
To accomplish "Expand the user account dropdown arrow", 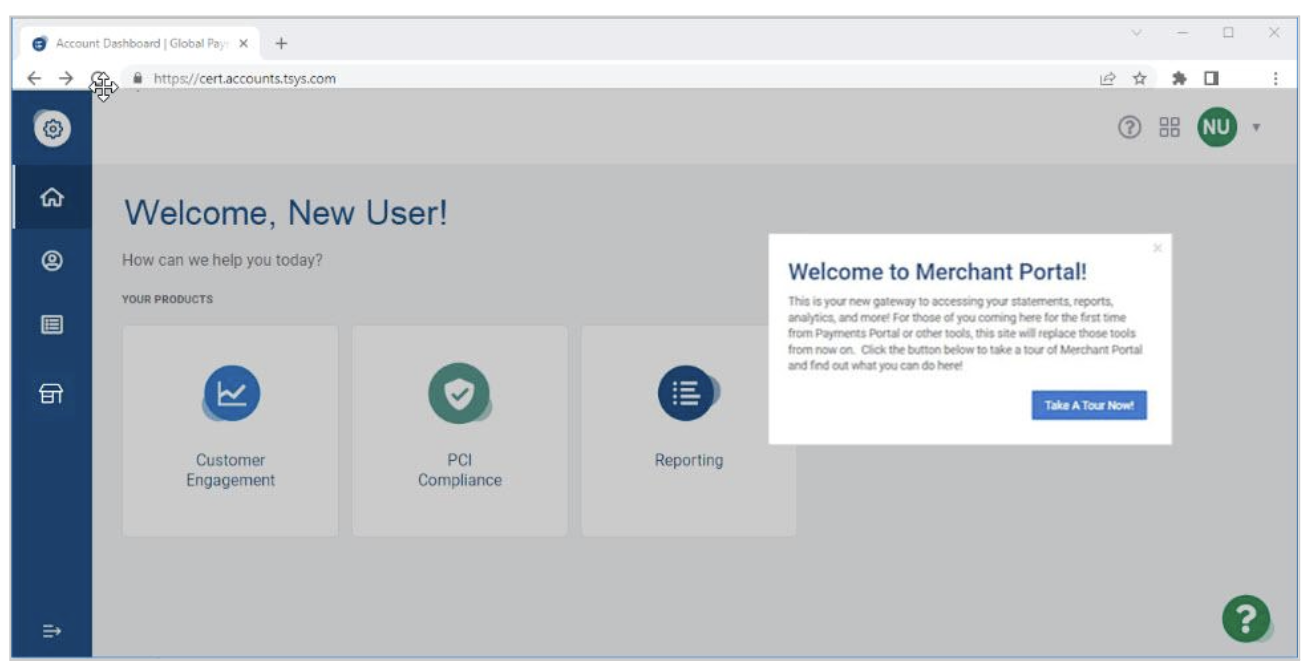I will pyautogui.click(x=1256, y=128).
